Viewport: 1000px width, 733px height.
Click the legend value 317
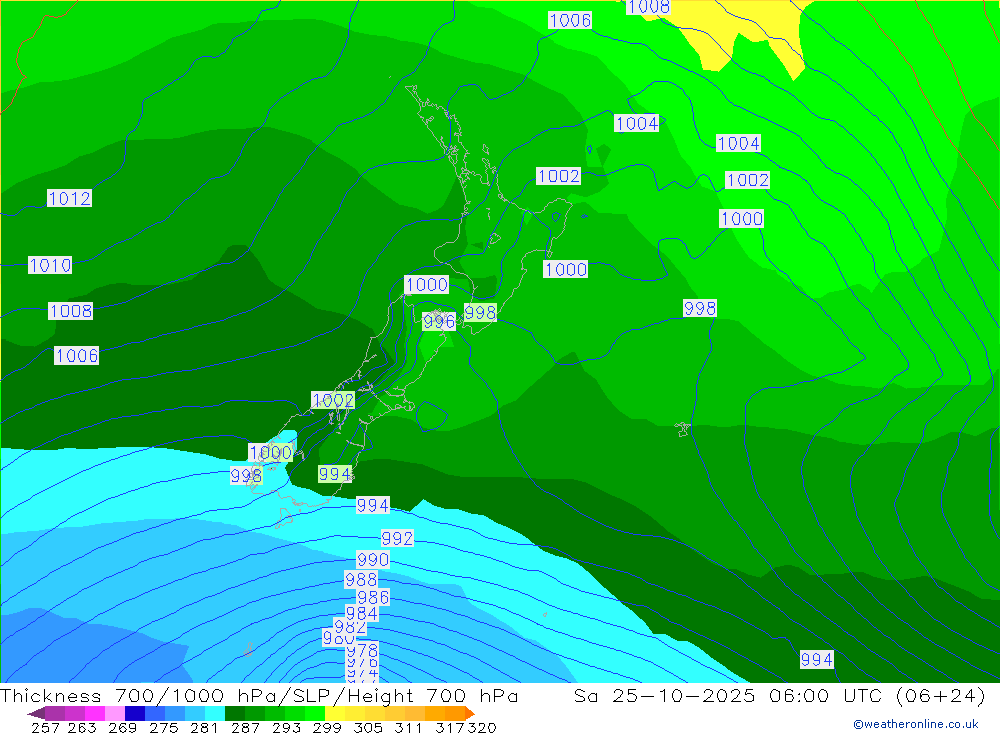450,728
